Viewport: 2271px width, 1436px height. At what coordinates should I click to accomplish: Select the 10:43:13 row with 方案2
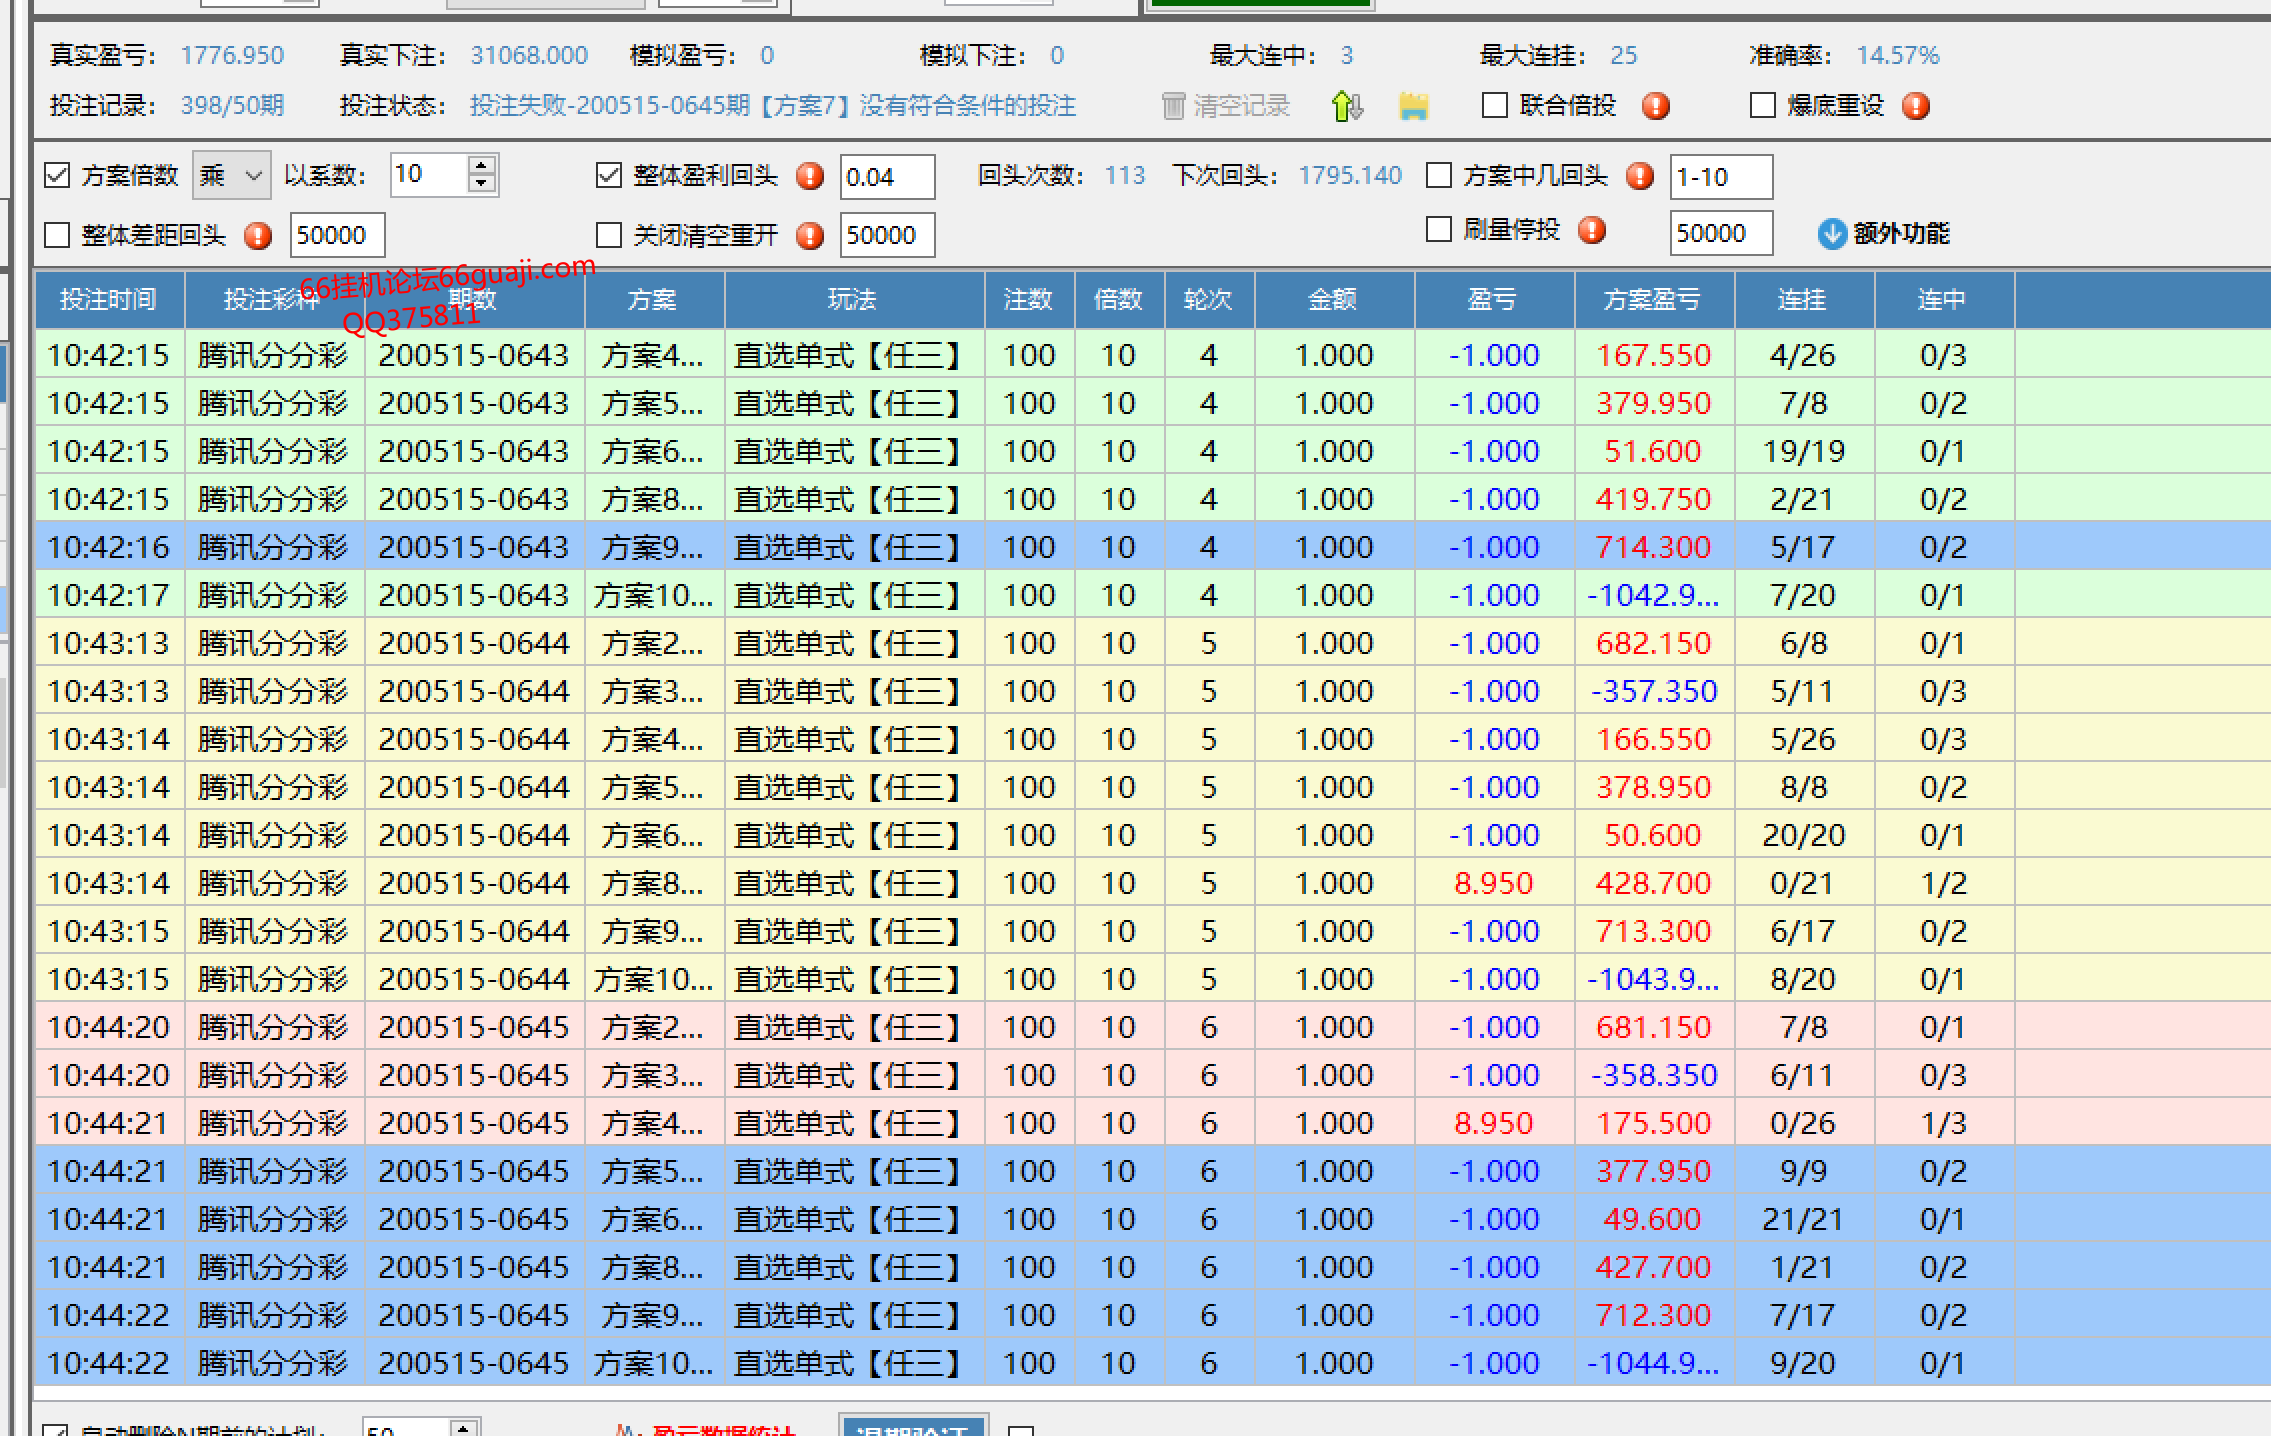(1152, 643)
